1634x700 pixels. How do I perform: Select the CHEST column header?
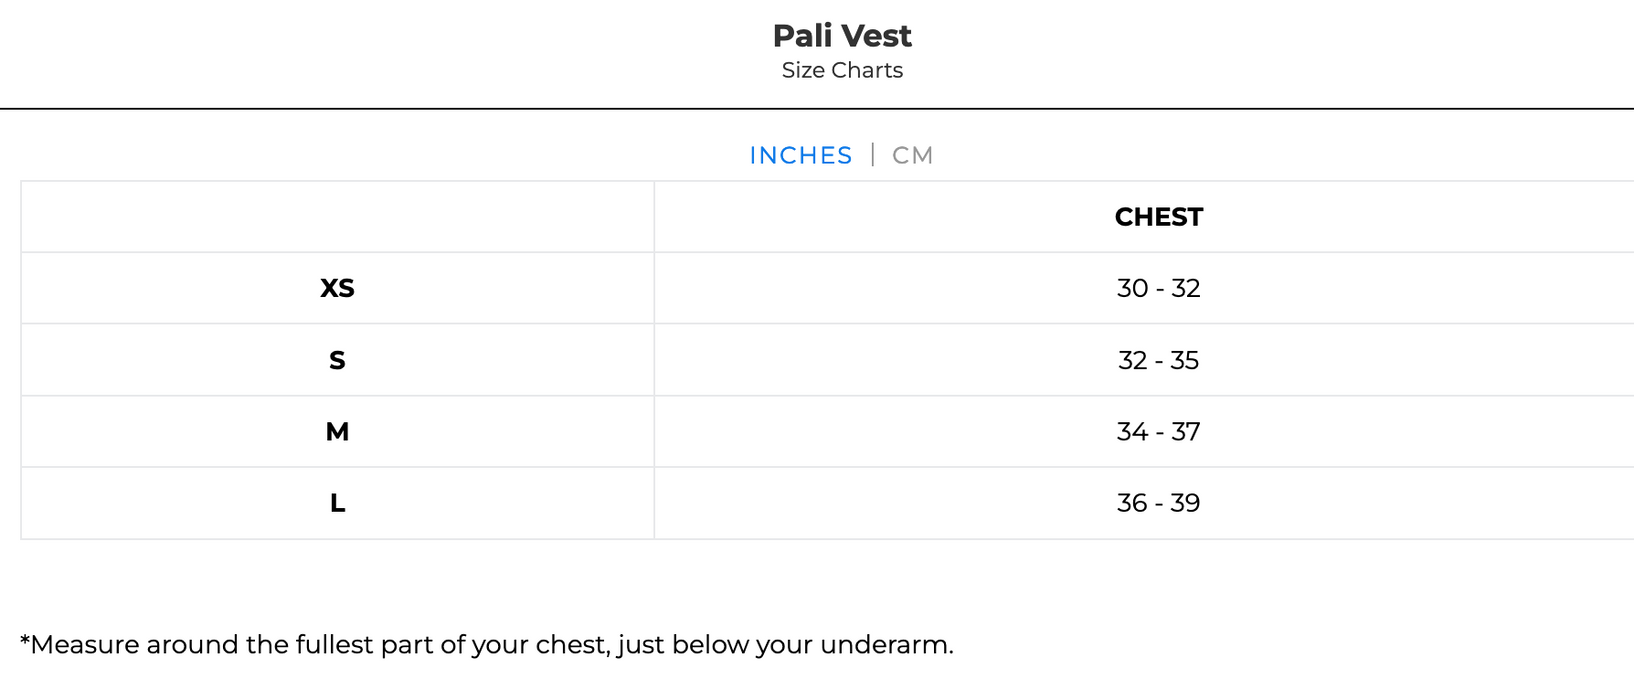click(x=1158, y=217)
